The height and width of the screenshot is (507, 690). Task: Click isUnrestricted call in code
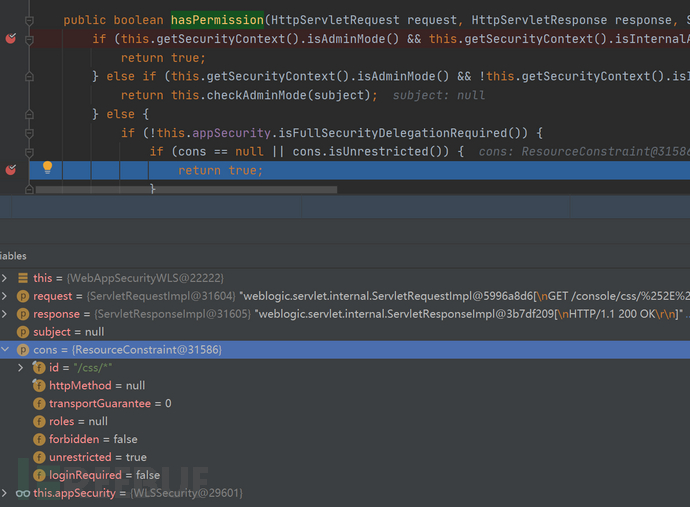point(378,151)
